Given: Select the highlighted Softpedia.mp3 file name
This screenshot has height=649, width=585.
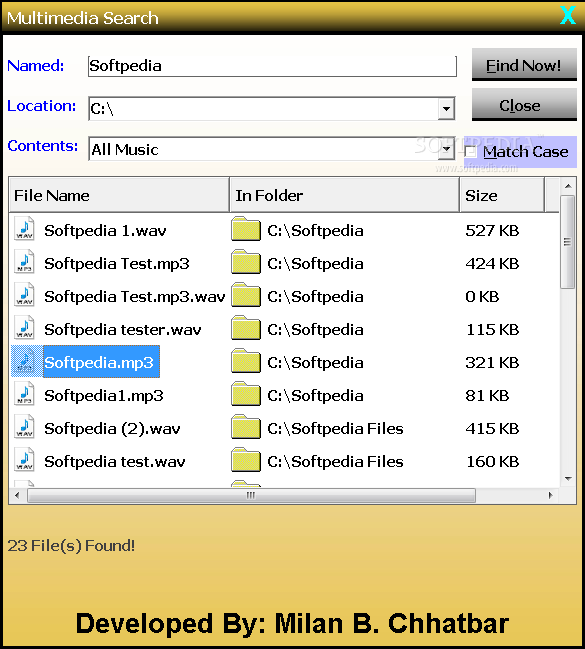Looking at the screenshot, I should (x=101, y=362).
